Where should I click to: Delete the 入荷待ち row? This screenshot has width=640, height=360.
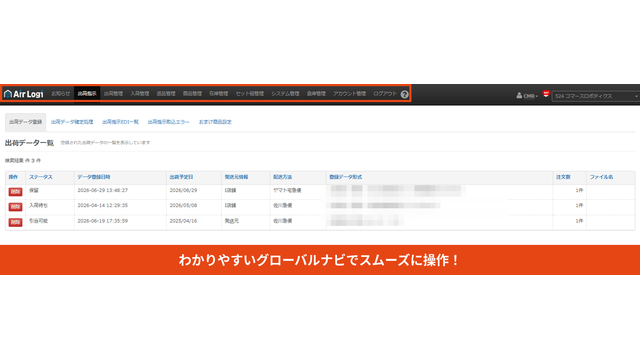pyautogui.click(x=16, y=207)
